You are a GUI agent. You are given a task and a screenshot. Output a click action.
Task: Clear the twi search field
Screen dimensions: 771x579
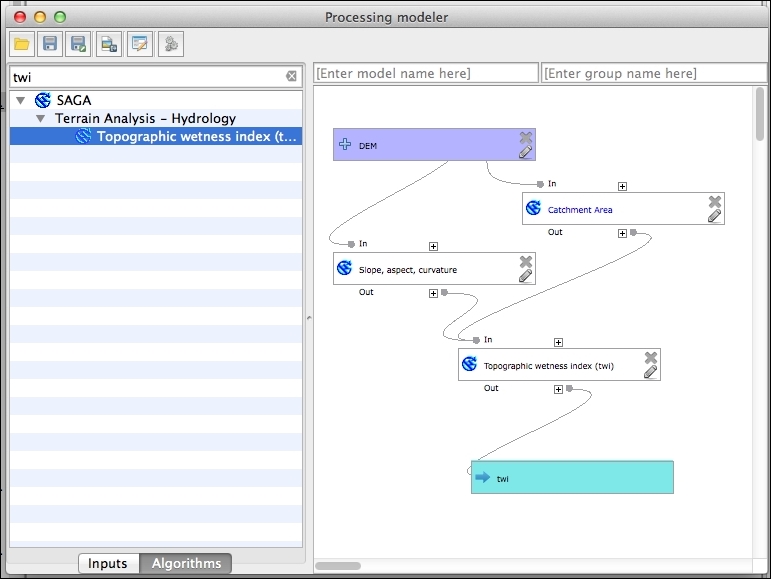pyautogui.click(x=292, y=76)
